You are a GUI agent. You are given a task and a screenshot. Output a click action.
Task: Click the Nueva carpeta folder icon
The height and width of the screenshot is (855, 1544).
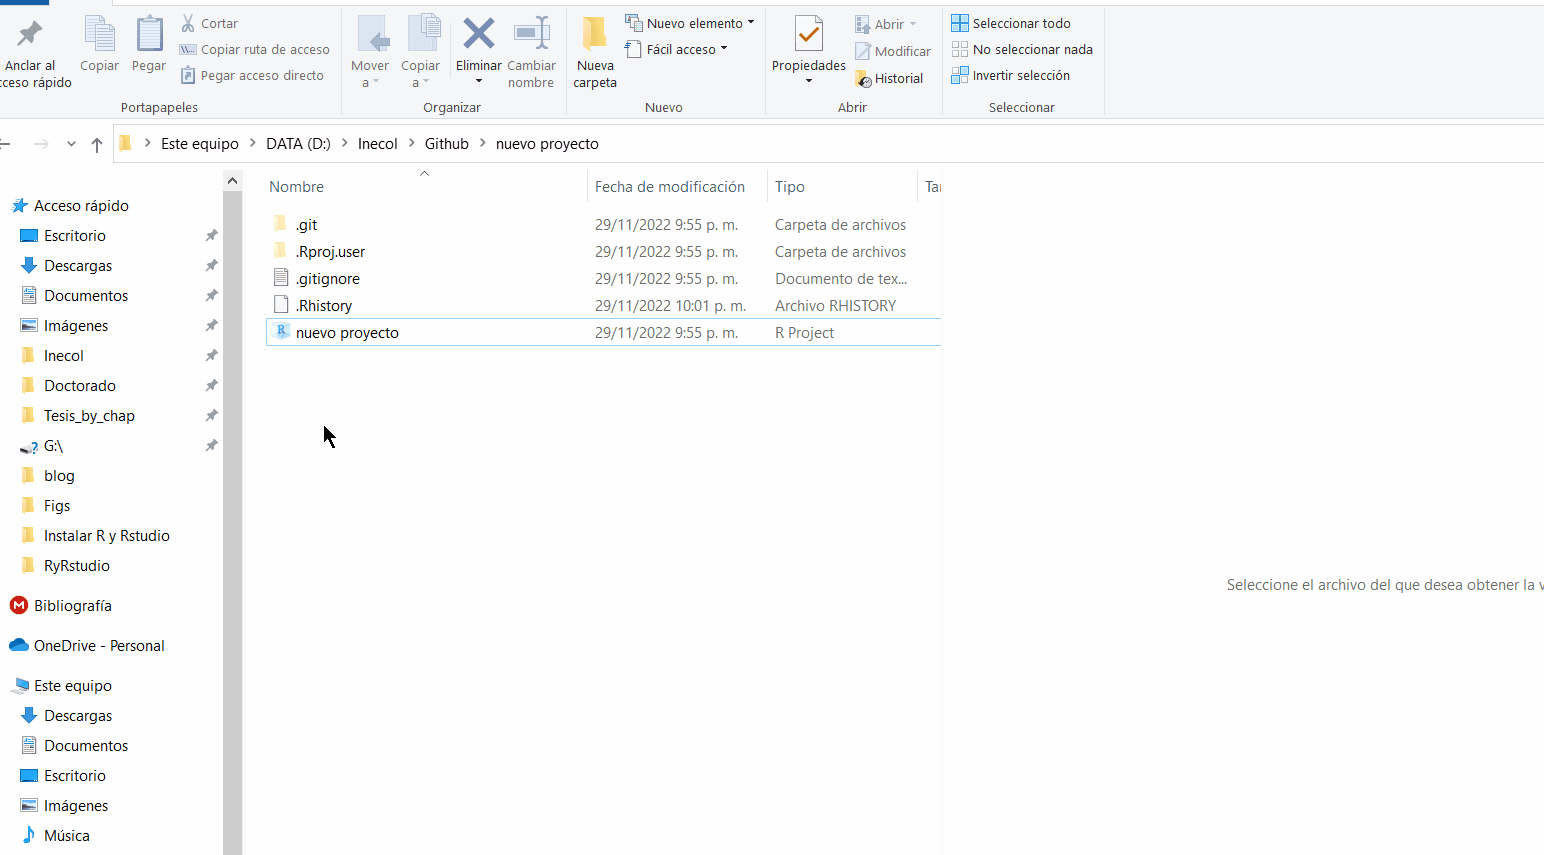point(594,34)
